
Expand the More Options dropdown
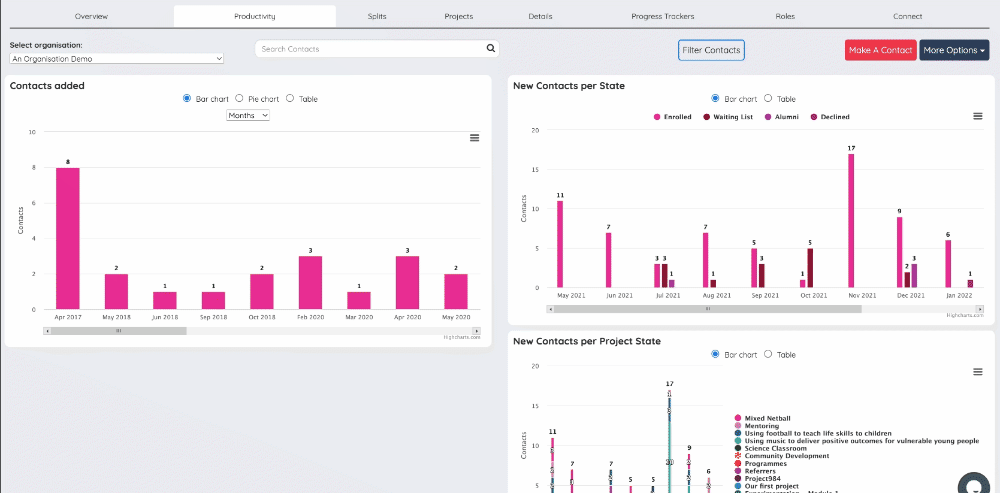point(953,50)
